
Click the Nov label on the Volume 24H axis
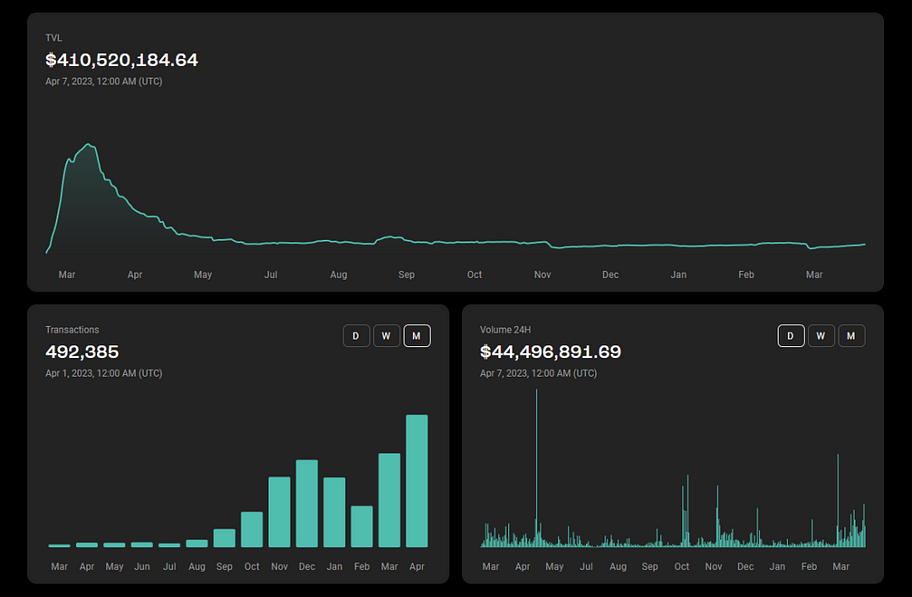(x=714, y=567)
